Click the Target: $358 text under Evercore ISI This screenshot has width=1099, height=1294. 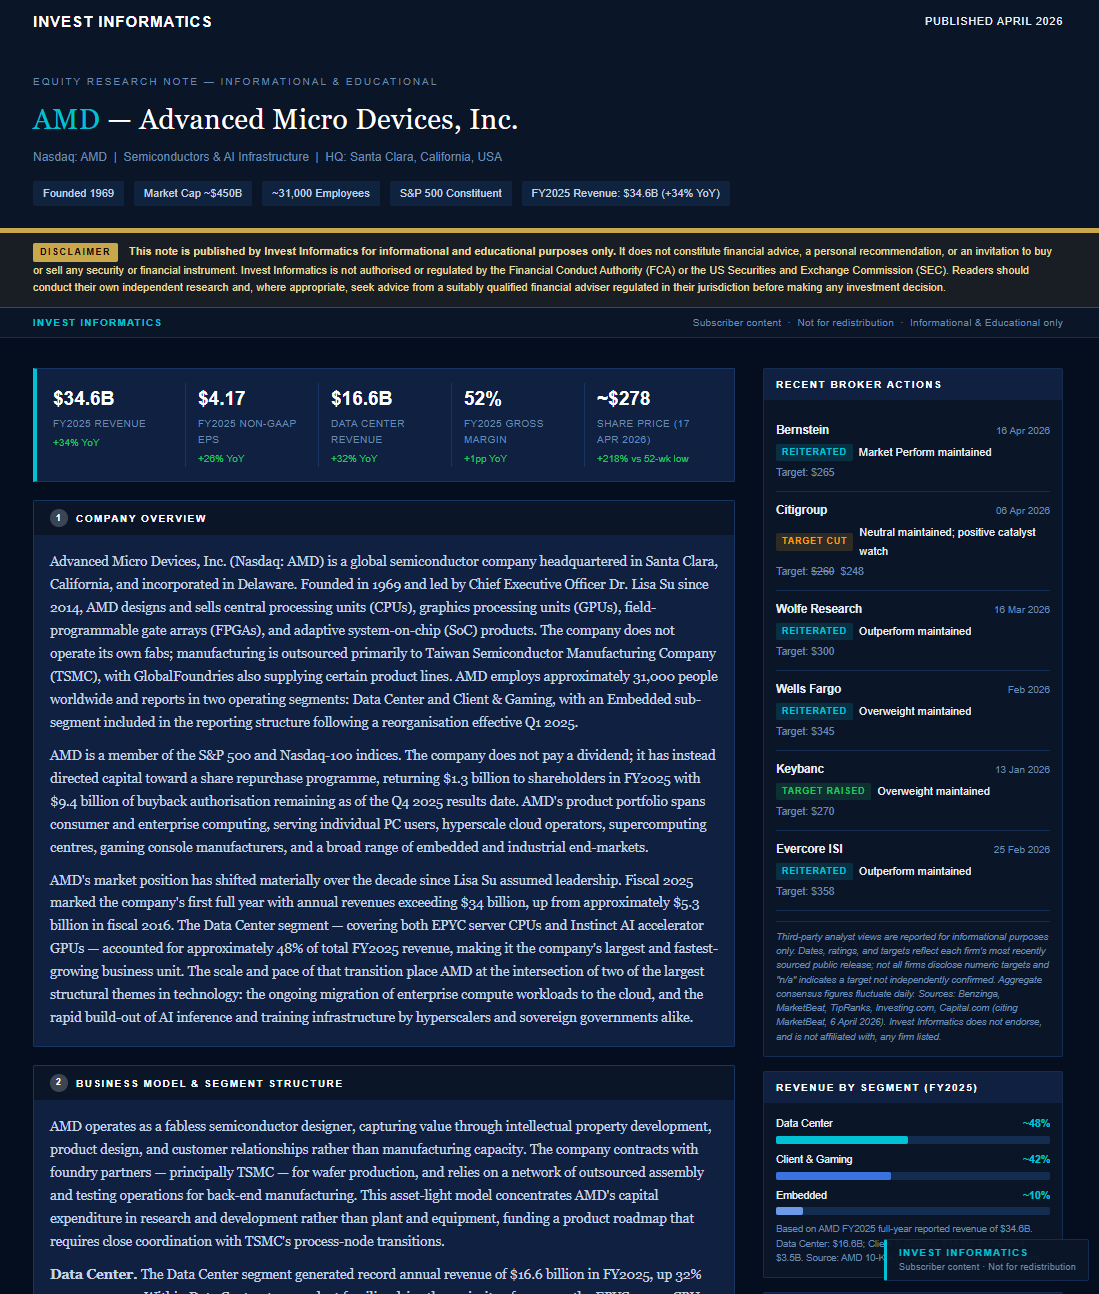805,891
